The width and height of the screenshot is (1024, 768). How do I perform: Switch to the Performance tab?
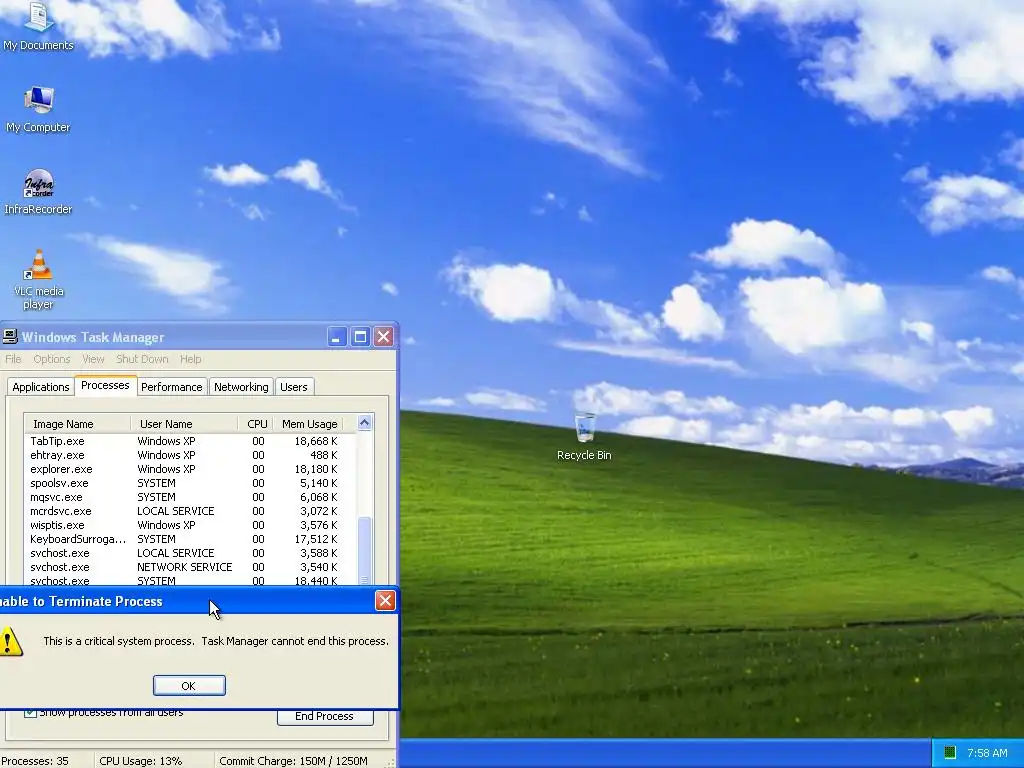pyautogui.click(x=172, y=387)
